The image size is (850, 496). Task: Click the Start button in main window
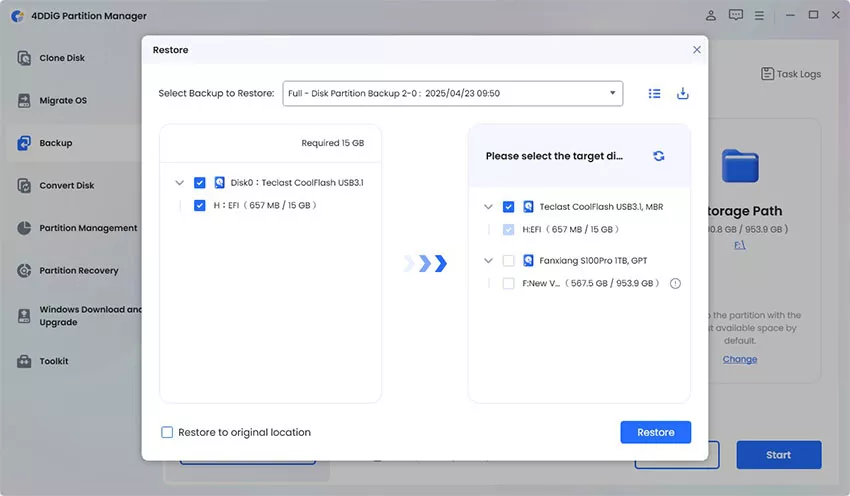point(778,455)
